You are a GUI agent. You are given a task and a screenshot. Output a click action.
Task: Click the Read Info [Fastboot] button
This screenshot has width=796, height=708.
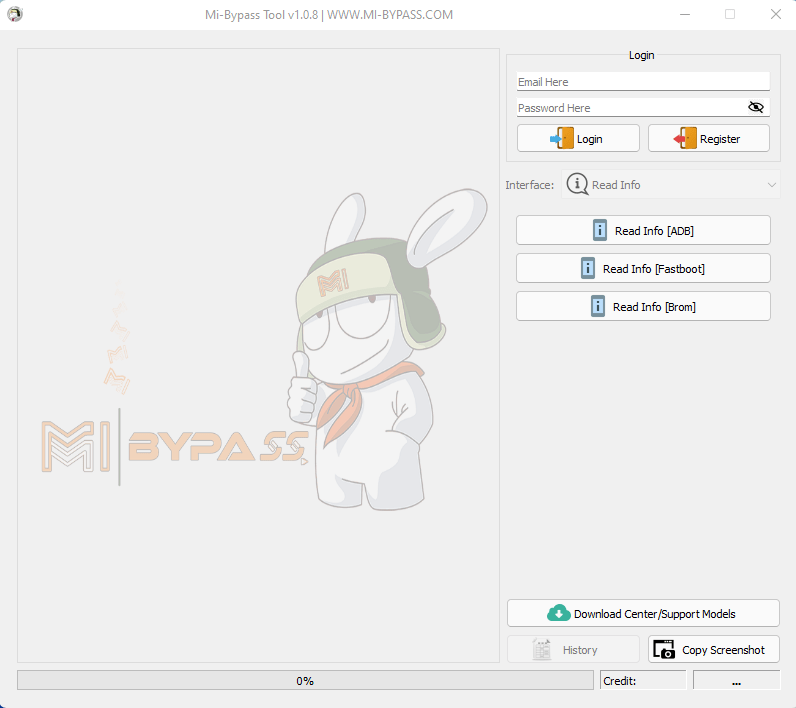[643, 268]
